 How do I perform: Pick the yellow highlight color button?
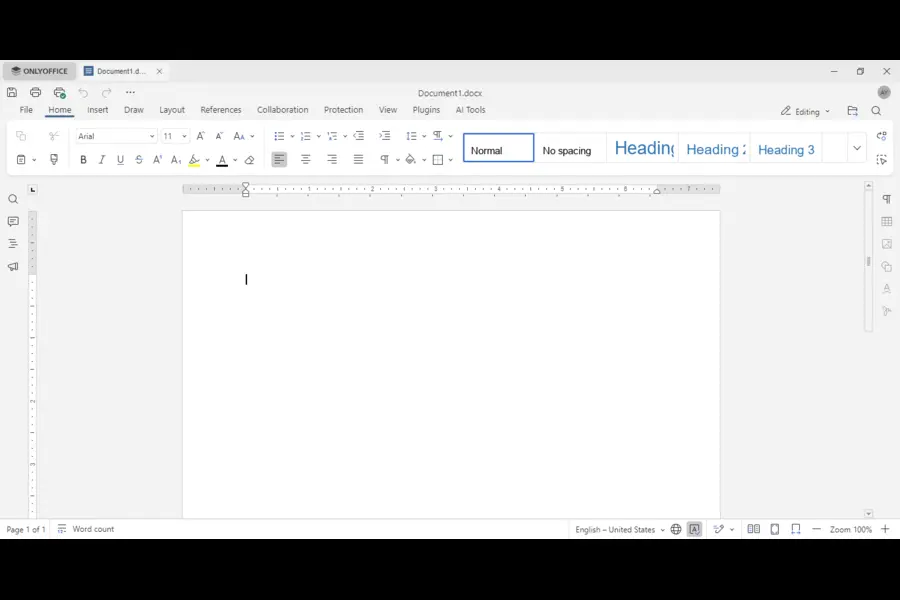[195, 160]
